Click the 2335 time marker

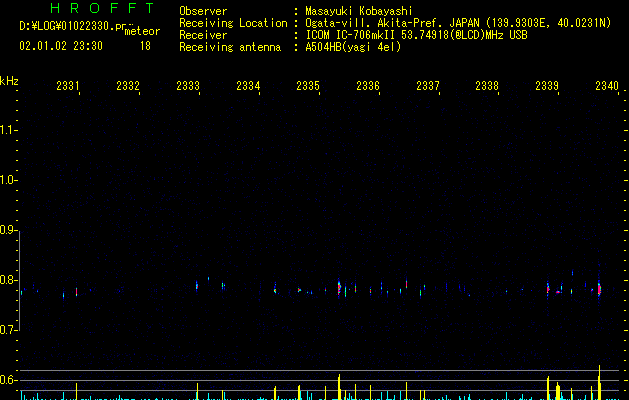pyautogui.click(x=308, y=86)
